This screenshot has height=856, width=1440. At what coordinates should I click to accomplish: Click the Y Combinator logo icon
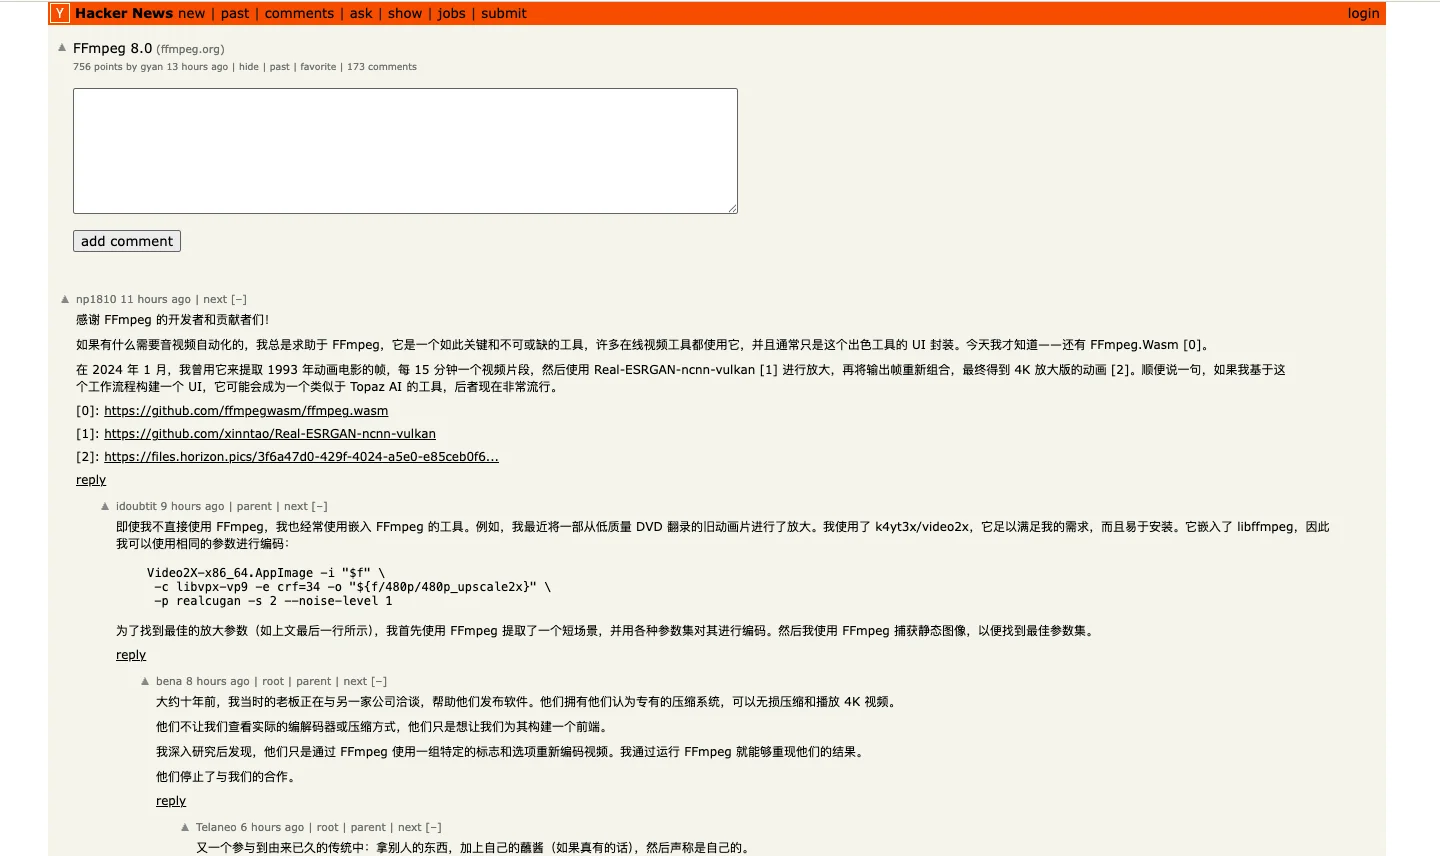pyautogui.click(x=60, y=13)
